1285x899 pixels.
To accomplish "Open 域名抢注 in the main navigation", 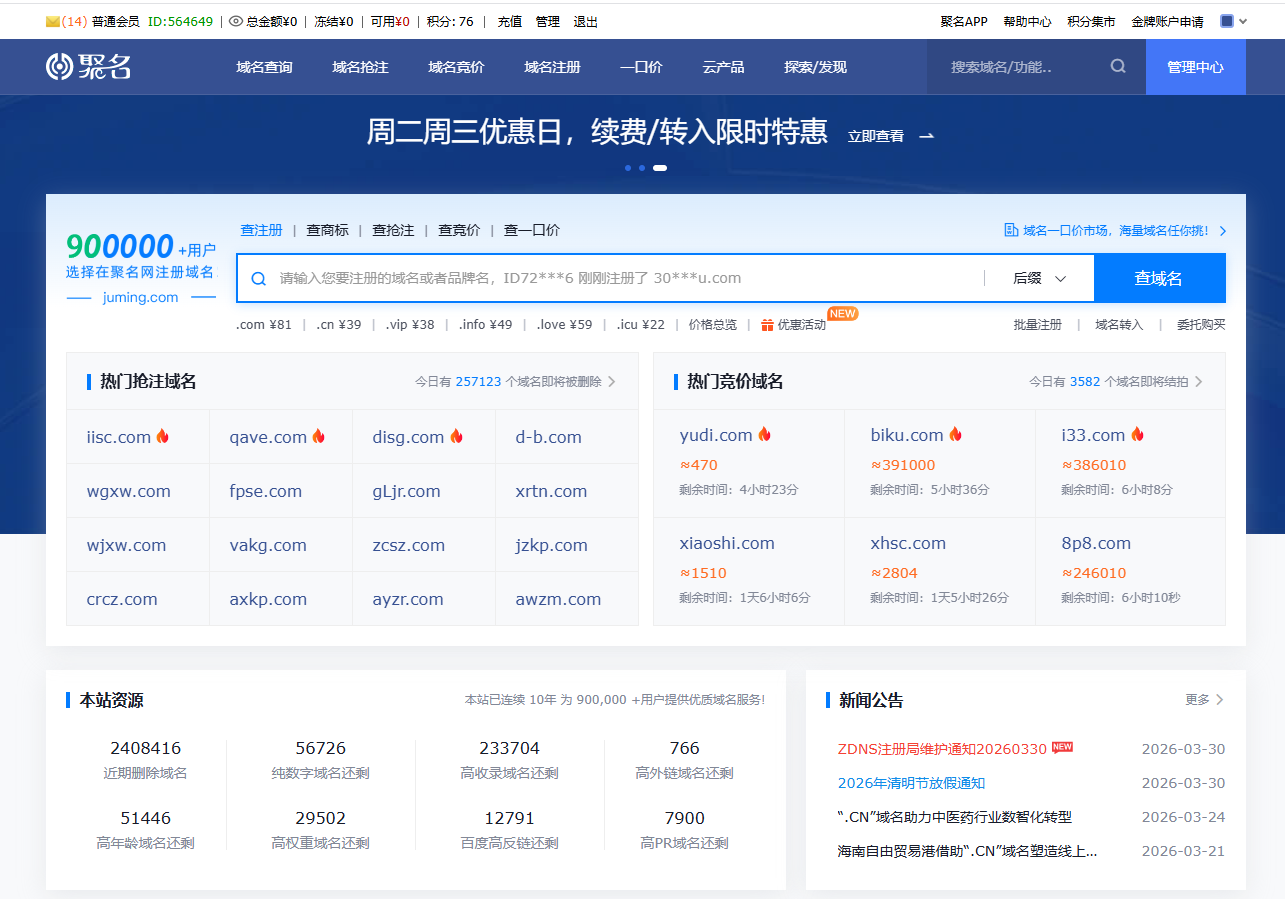I will click(x=360, y=67).
